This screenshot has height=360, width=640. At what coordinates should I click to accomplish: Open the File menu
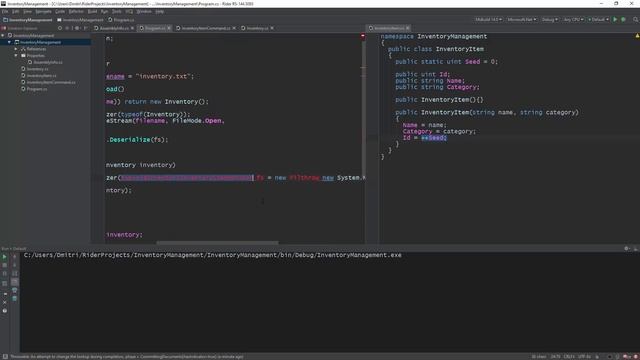pos(5,11)
